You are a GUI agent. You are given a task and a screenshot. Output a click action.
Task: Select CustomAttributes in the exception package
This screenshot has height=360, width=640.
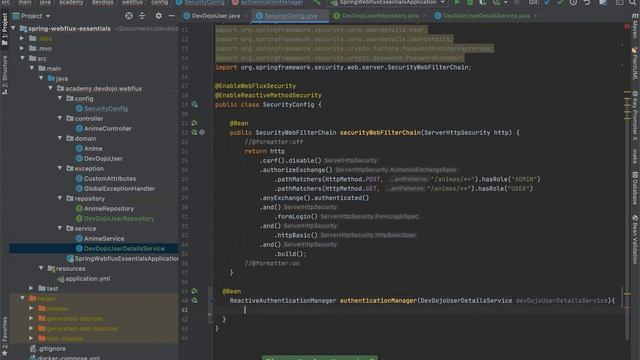coord(110,178)
